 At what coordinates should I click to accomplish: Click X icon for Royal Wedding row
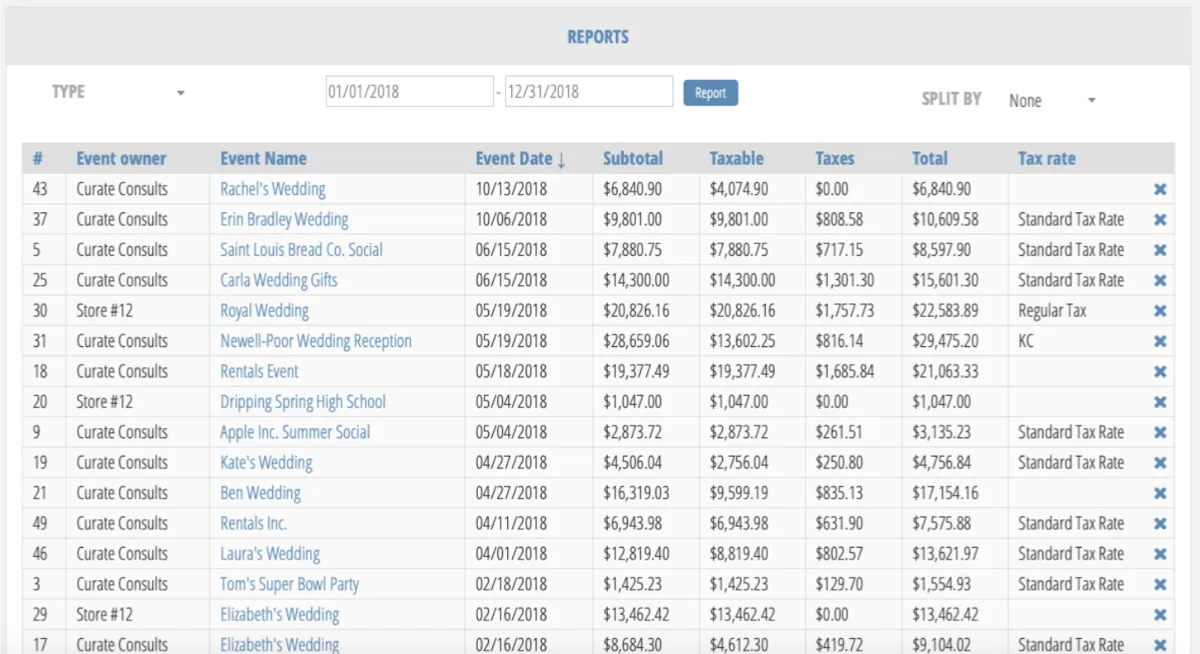coord(1160,311)
